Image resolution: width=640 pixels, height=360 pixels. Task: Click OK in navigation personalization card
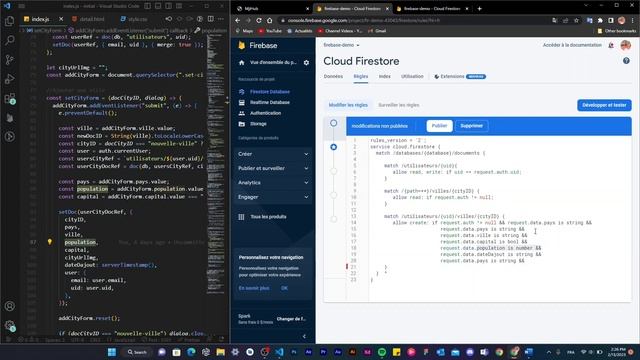click(x=284, y=288)
